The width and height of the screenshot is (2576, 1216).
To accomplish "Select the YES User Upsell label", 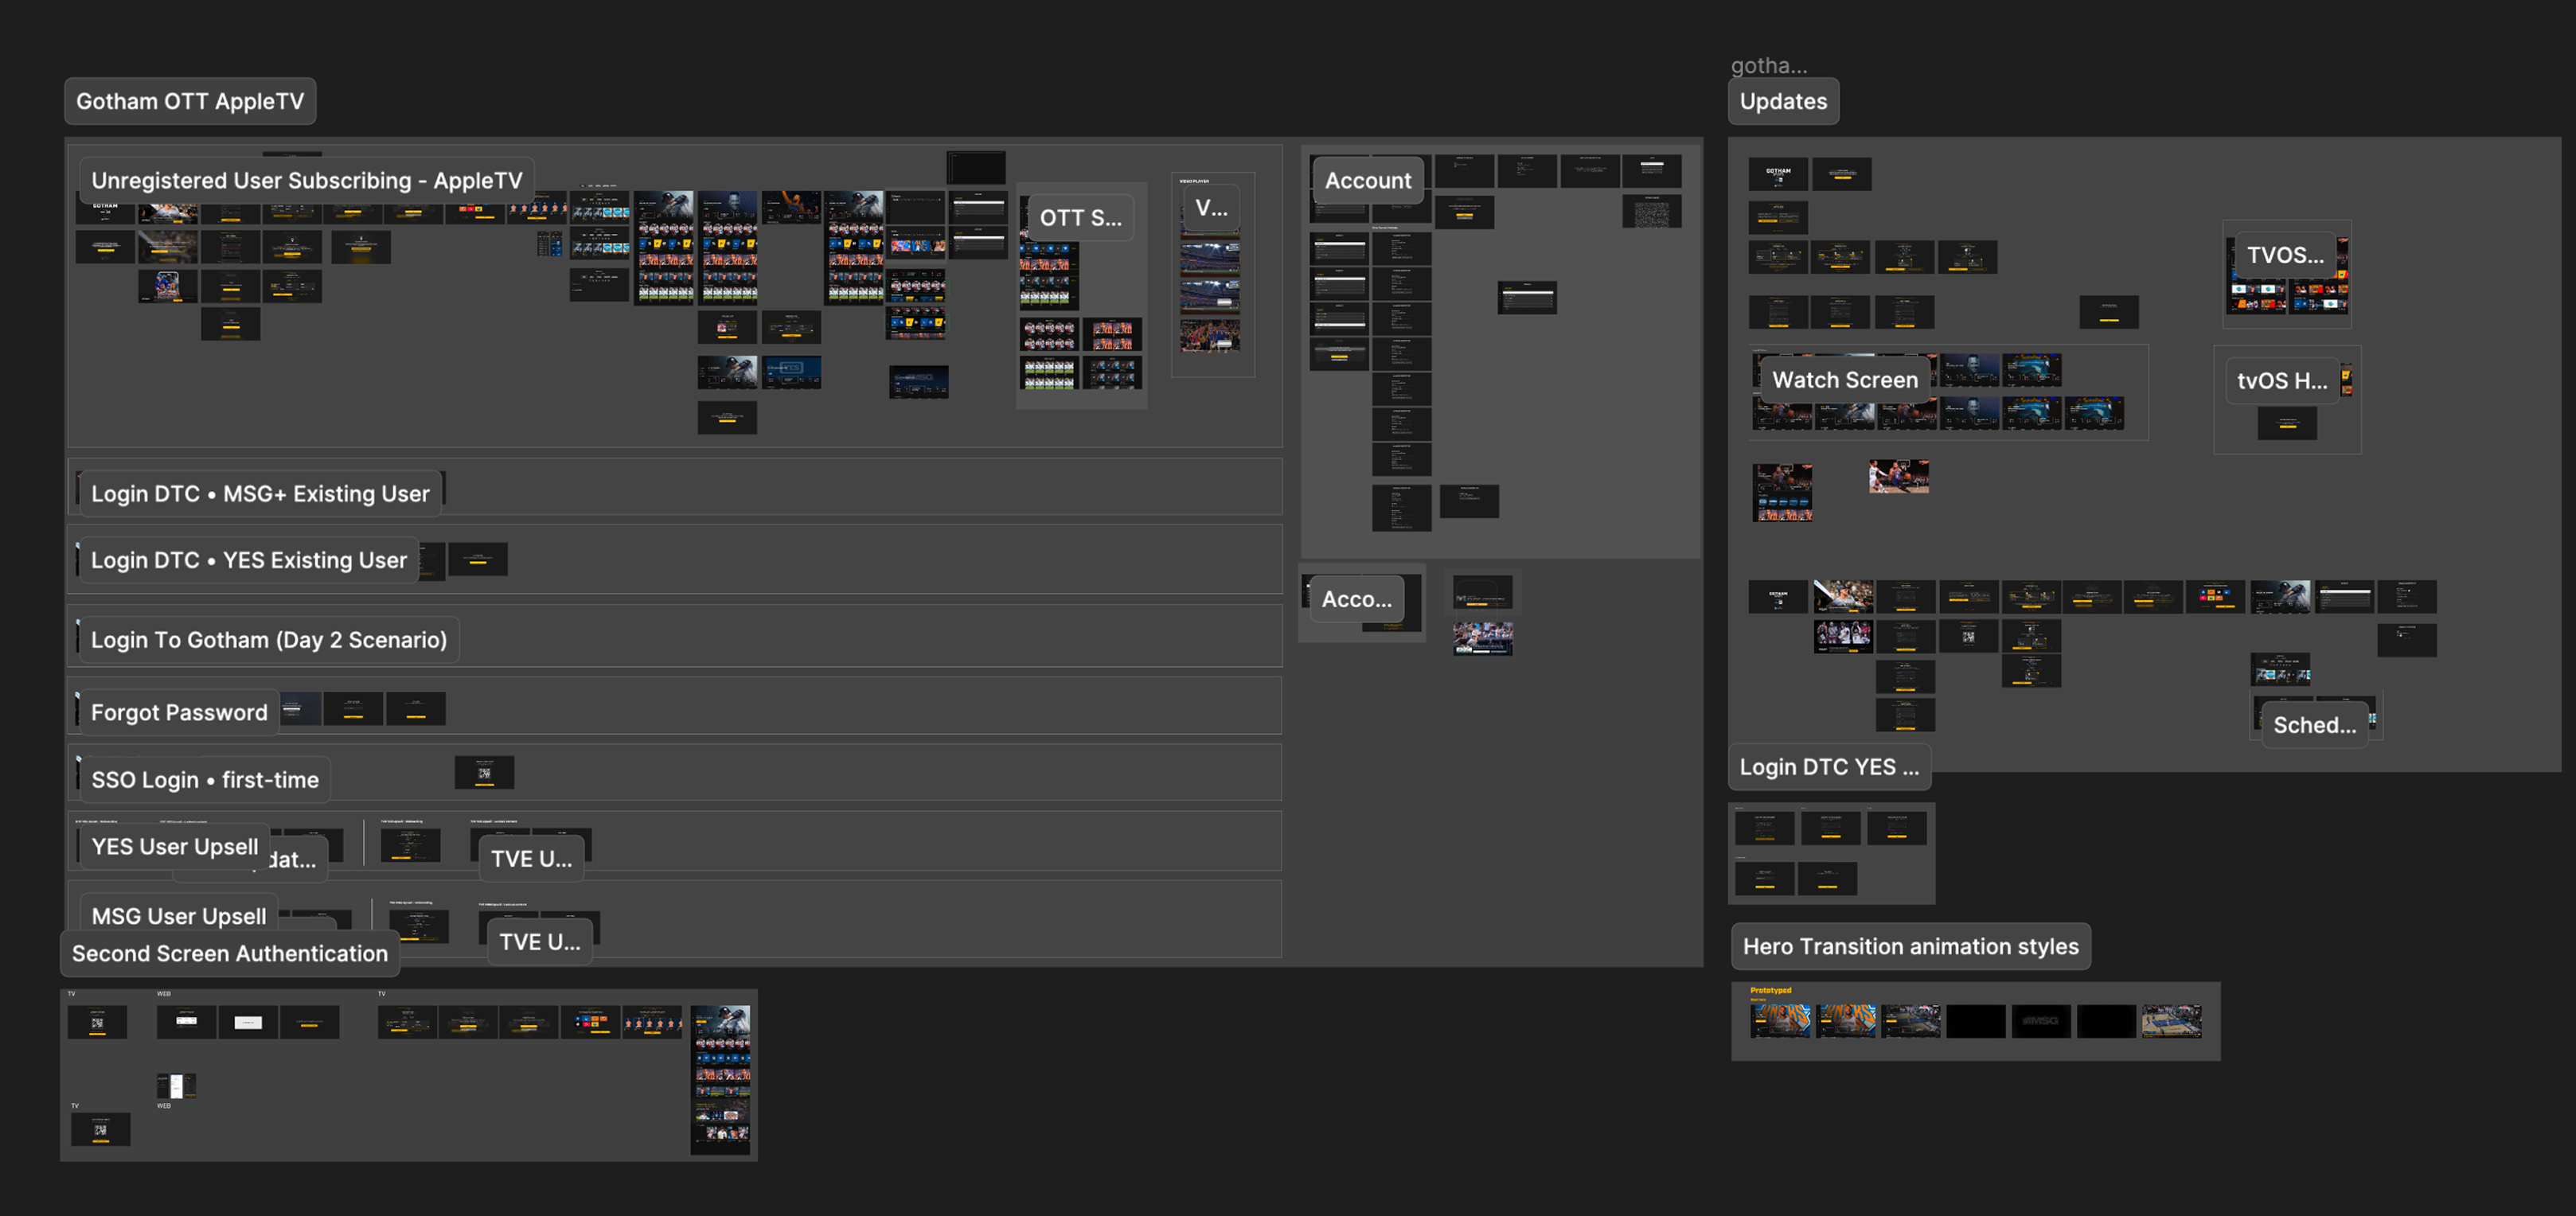I will click(175, 846).
